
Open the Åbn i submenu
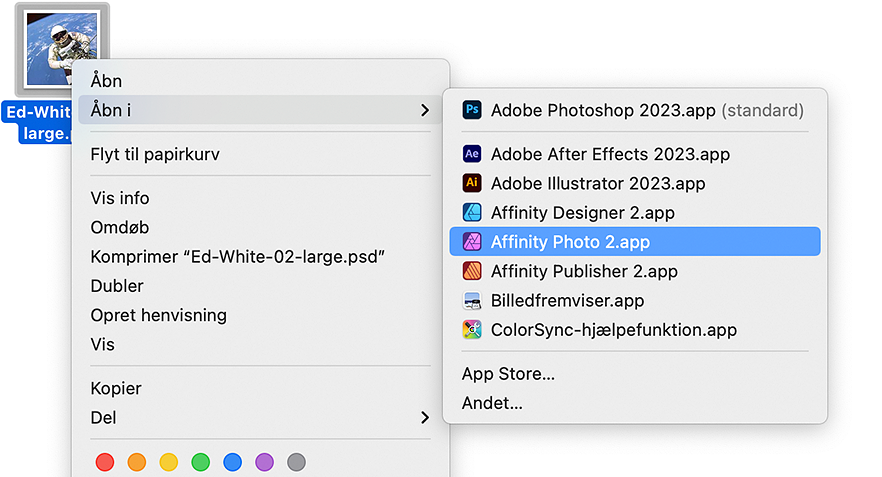[x=260, y=110]
